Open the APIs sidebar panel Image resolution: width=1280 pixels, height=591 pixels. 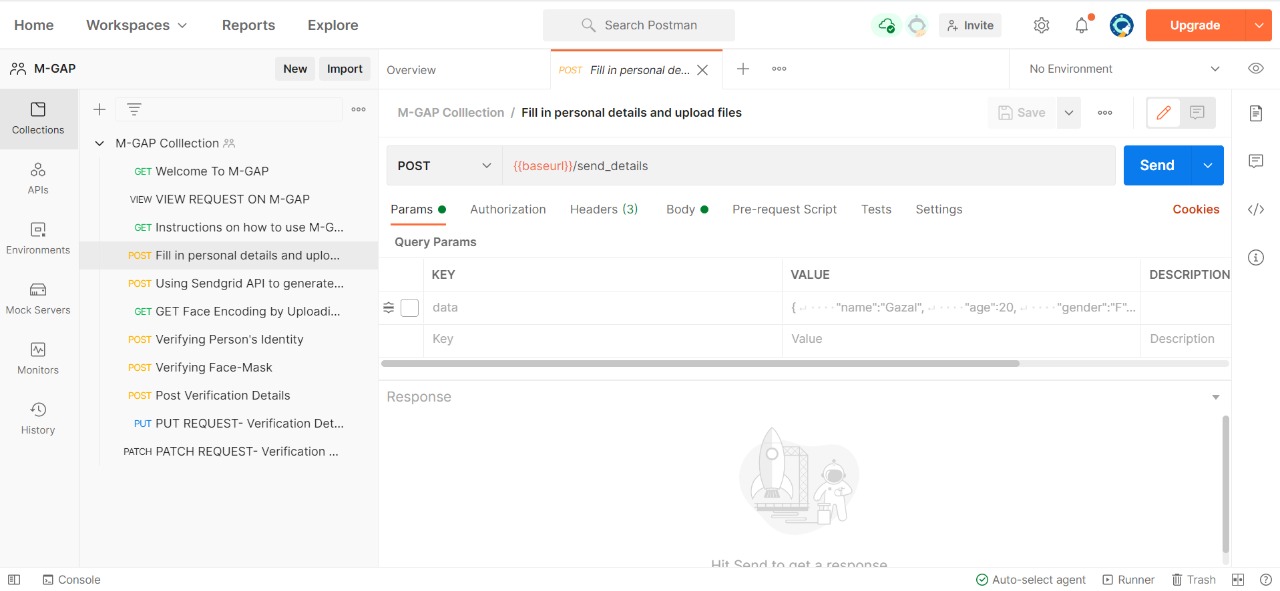click(x=38, y=178)
